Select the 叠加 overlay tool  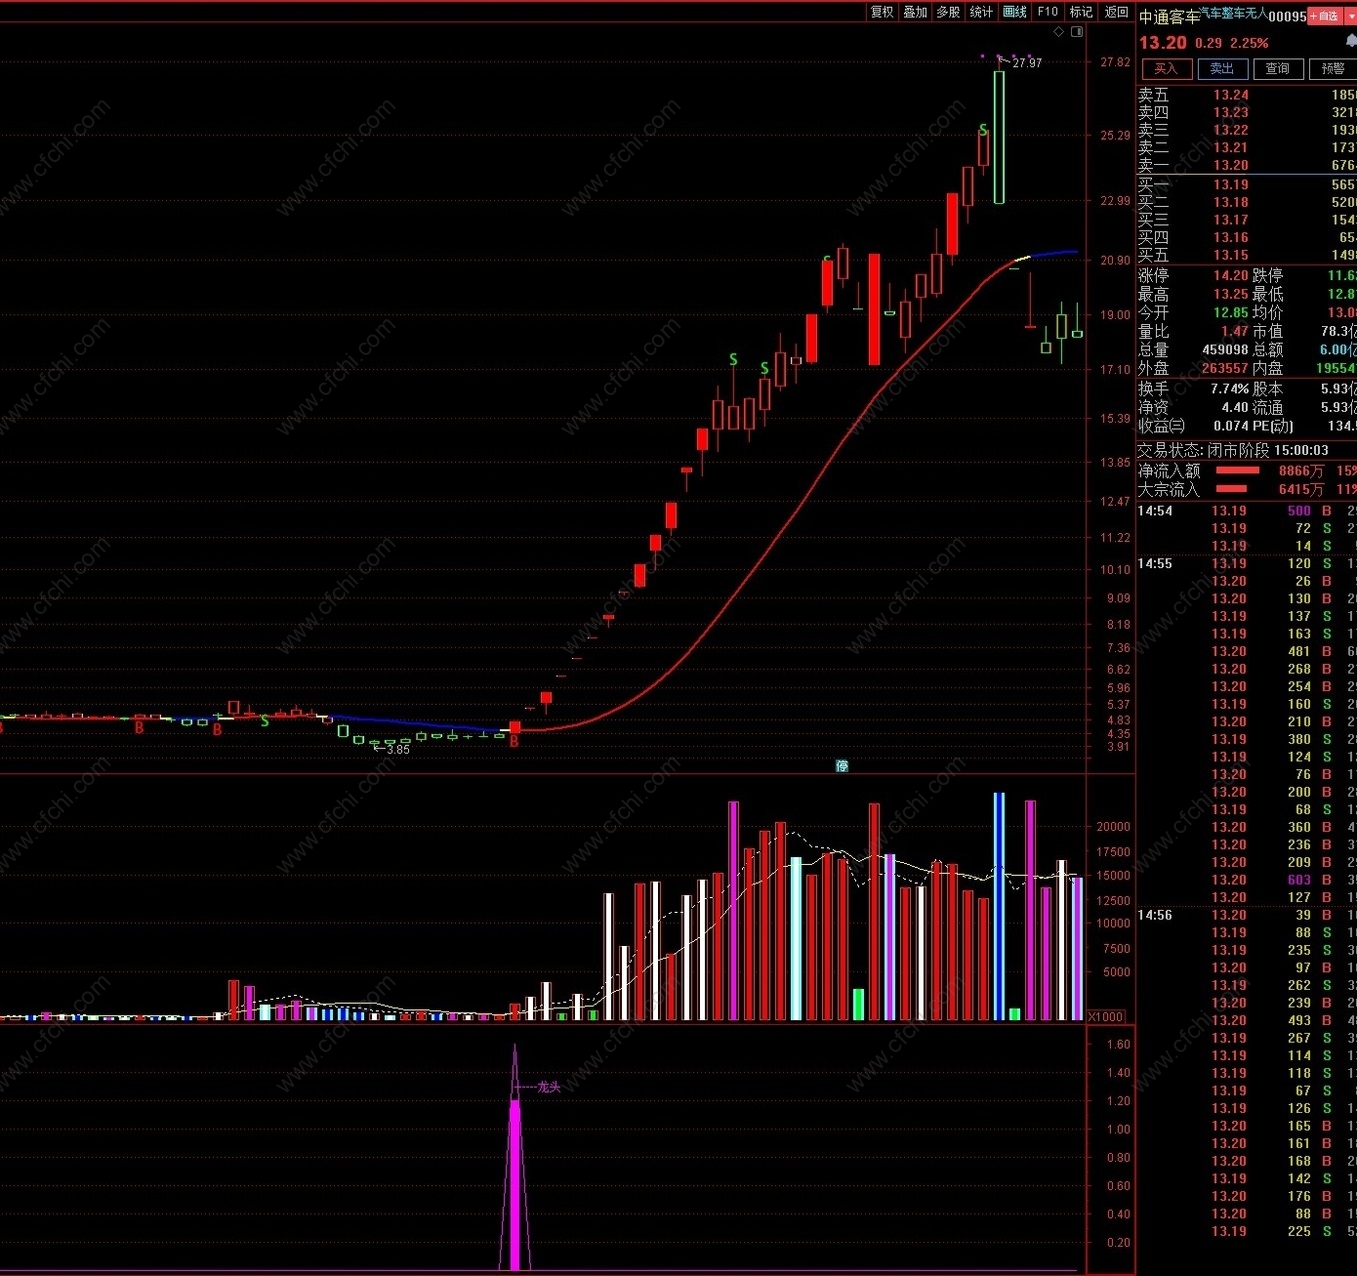[915, 12]
